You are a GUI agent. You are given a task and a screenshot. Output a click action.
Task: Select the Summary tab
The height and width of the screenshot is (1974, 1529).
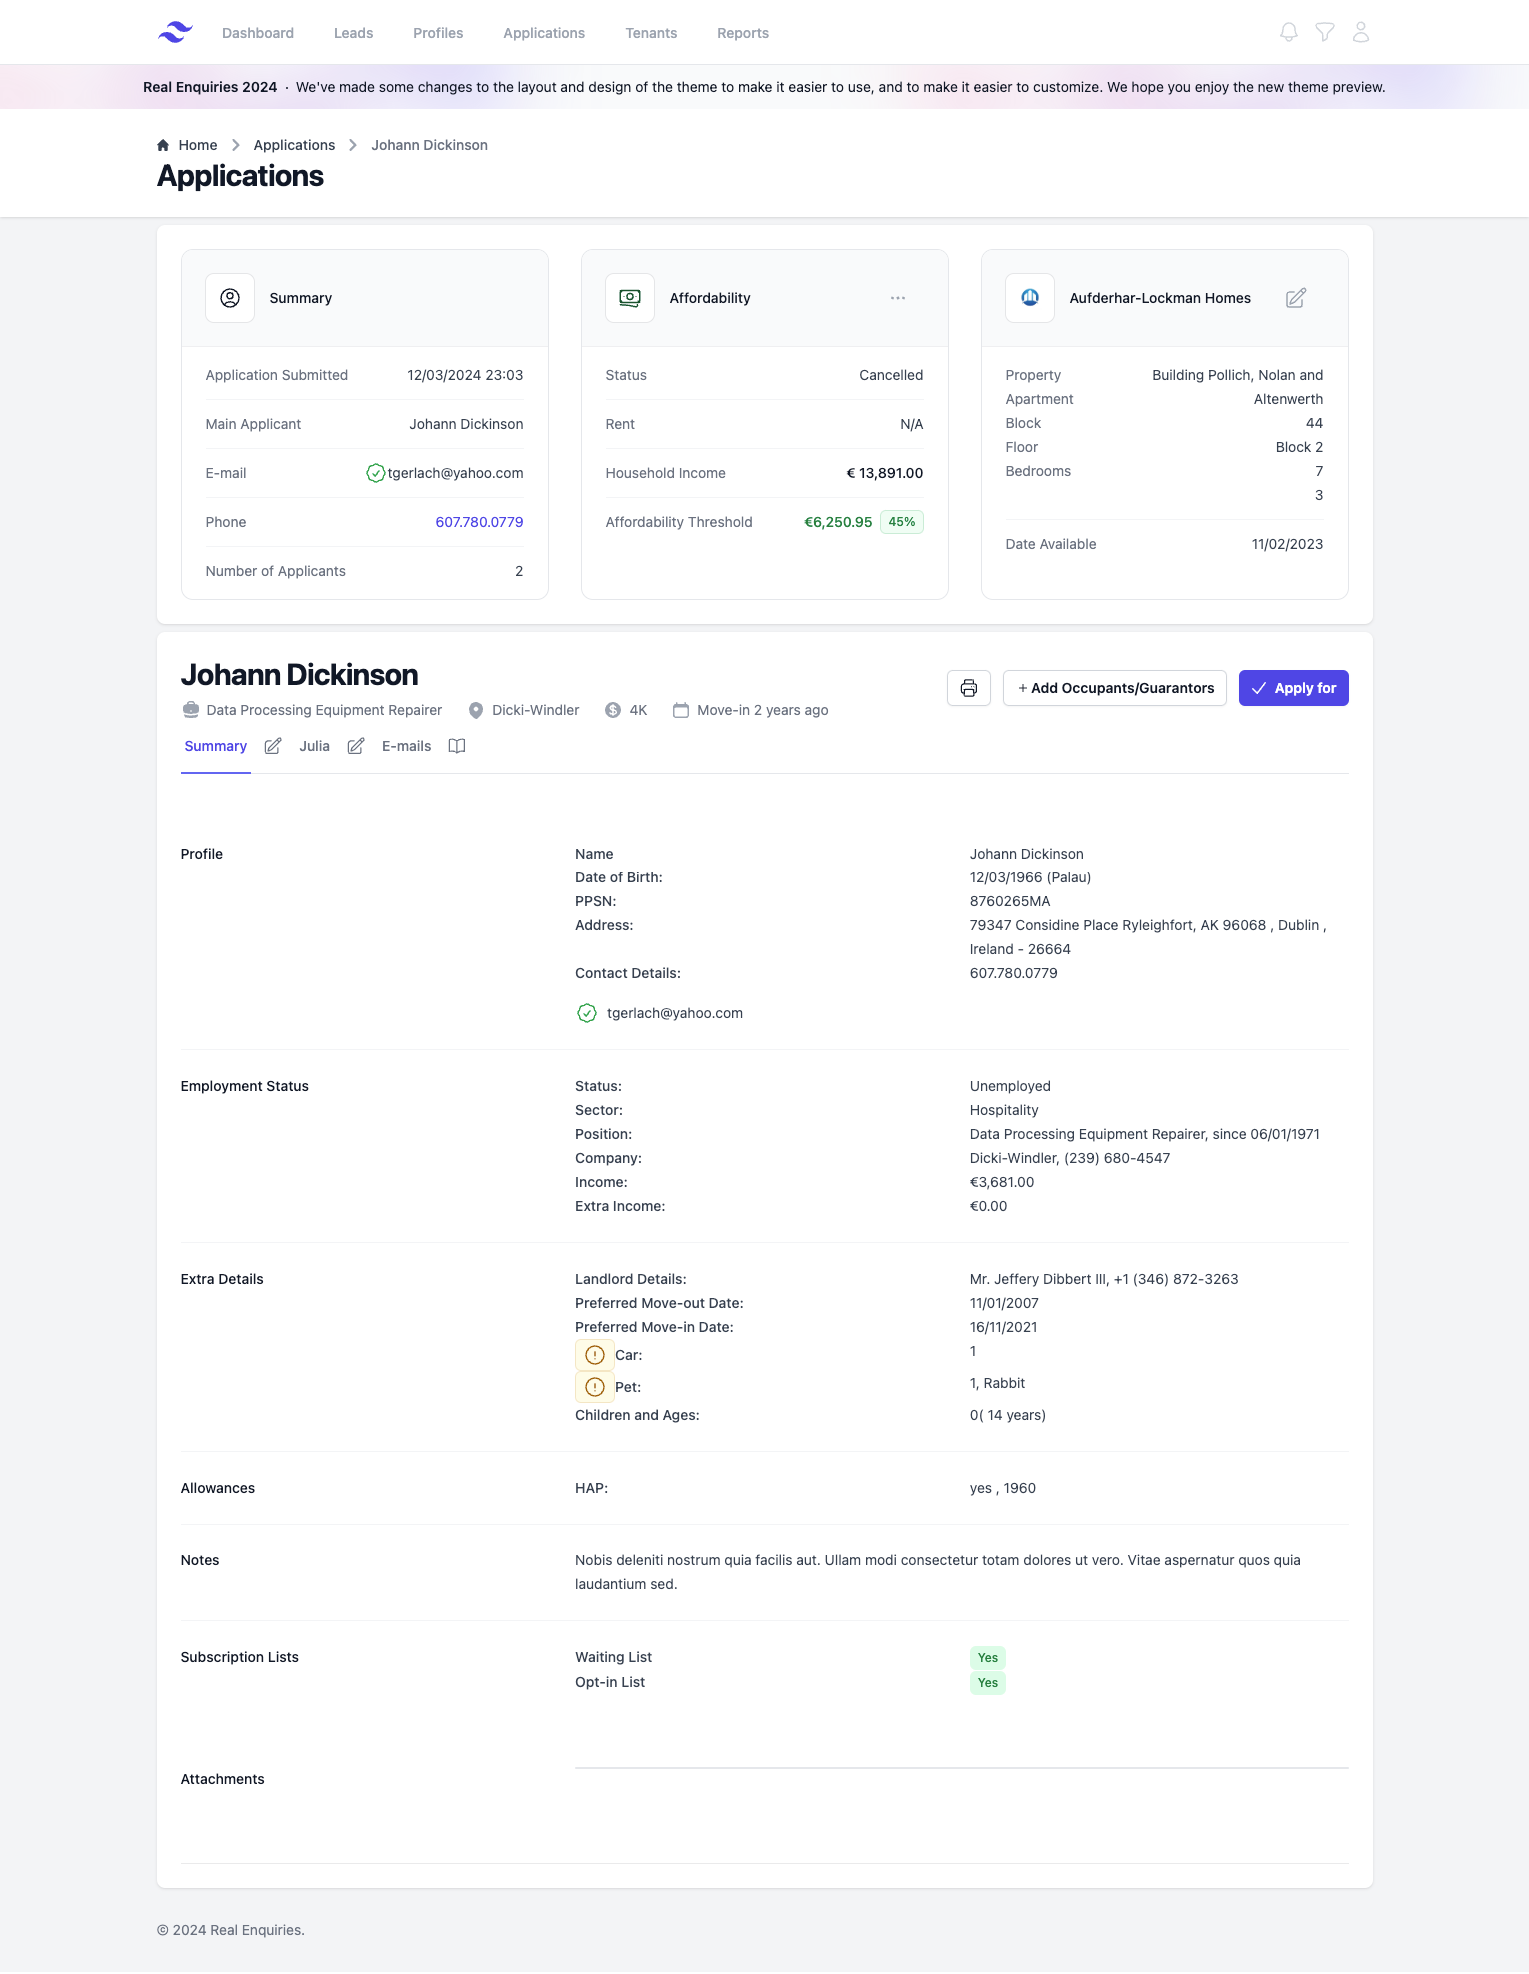click(x=216, y=746)
